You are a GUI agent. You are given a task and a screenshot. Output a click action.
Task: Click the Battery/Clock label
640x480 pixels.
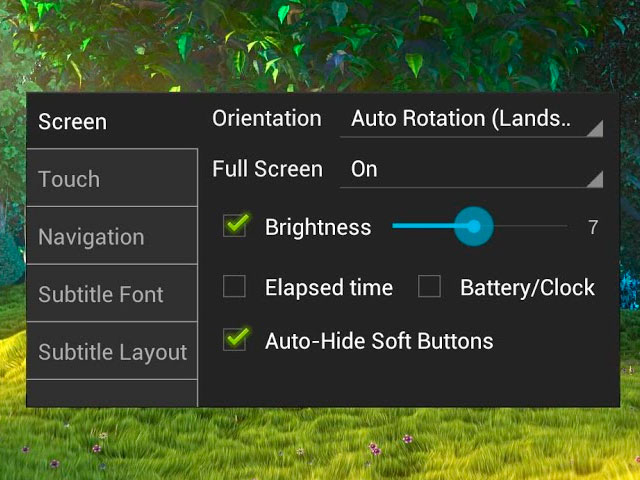click(x=527, y=288)
